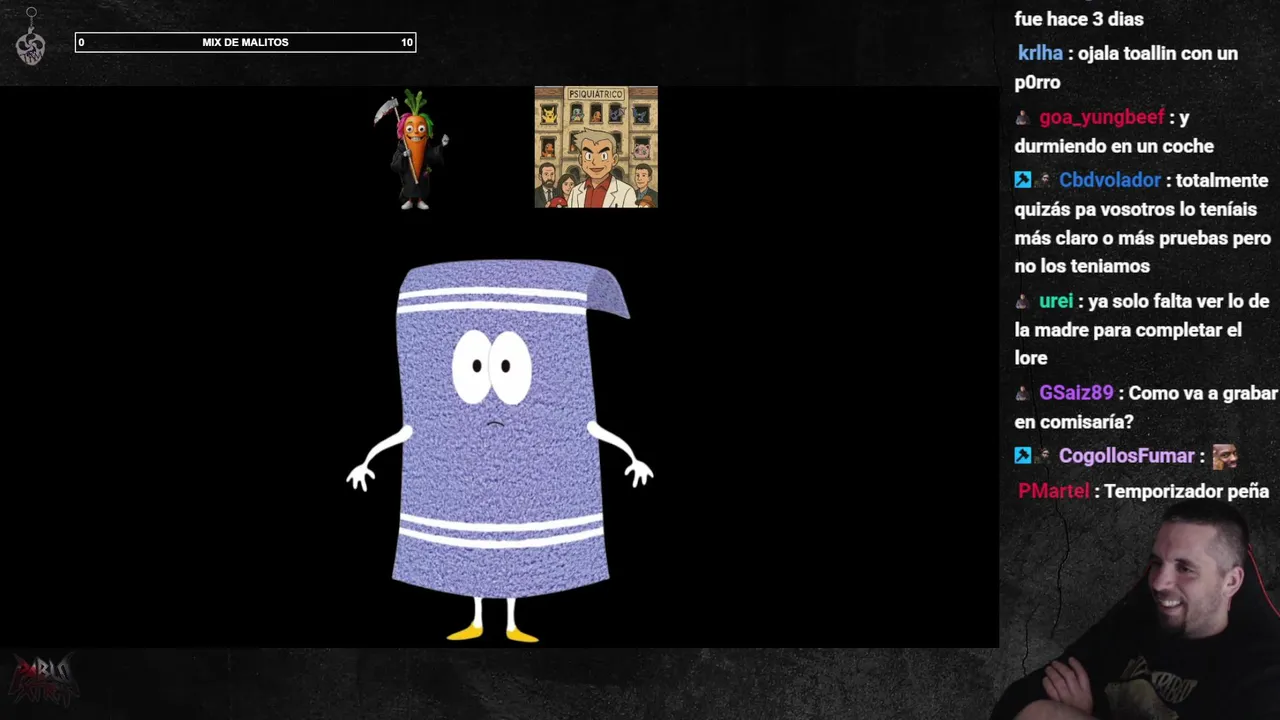The height and width of the screenshot is (720, 1280).
Task: Click the message 'Como va a grabar en comisaría?'
Action: click(1146, 407)
